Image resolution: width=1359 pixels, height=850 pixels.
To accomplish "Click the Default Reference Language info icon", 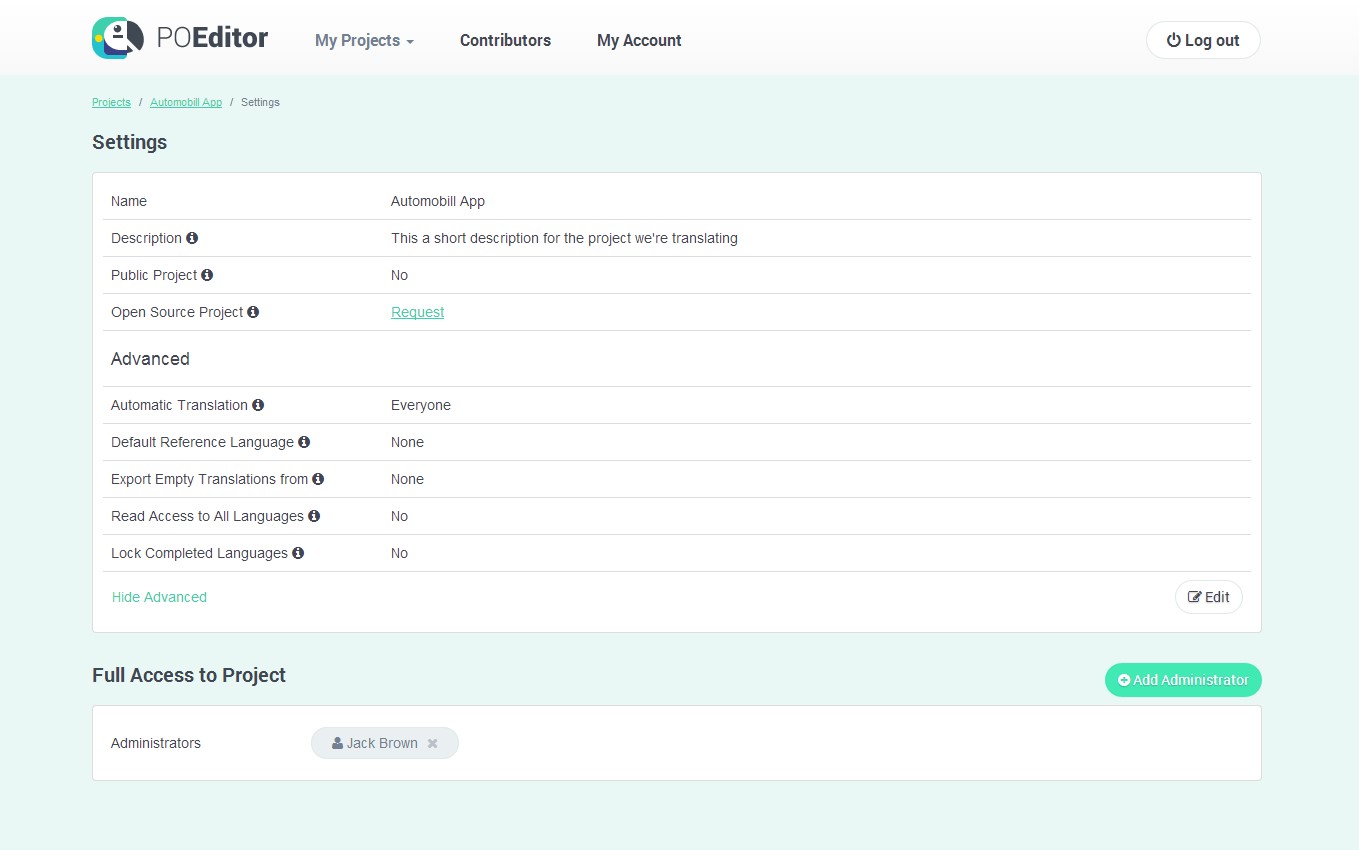I will pyautogui.click(x=304, y=442).
